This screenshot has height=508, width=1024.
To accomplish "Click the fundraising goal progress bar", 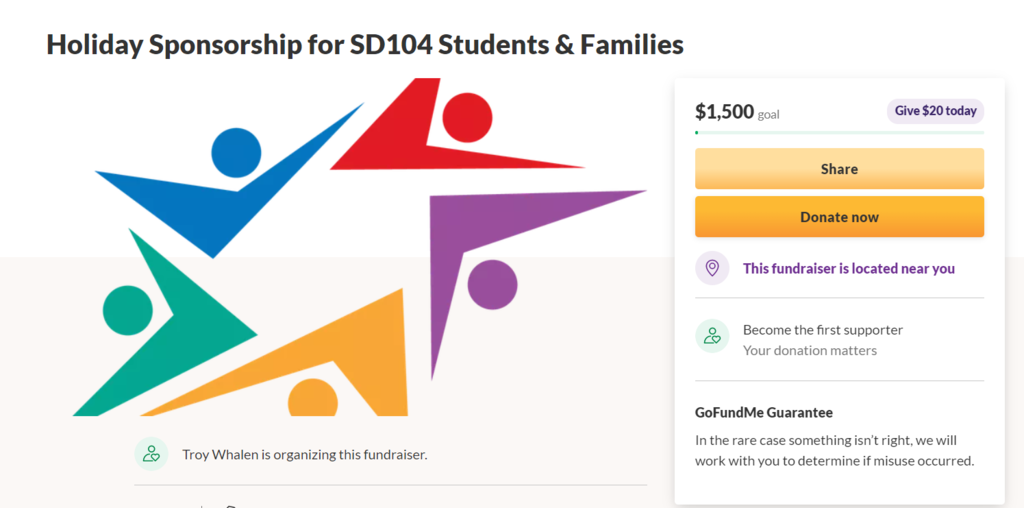I will [x=839, y=133].
